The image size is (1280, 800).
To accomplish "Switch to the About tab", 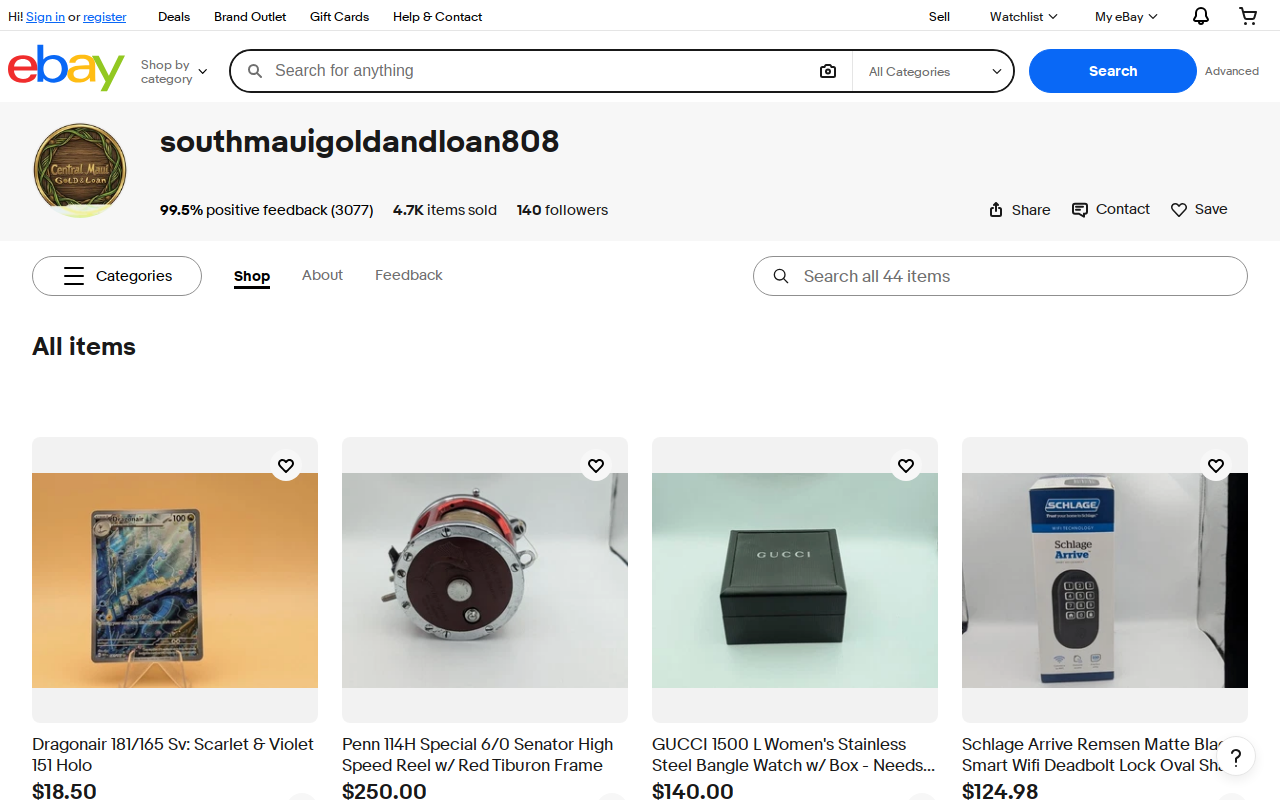I will 322,275.
